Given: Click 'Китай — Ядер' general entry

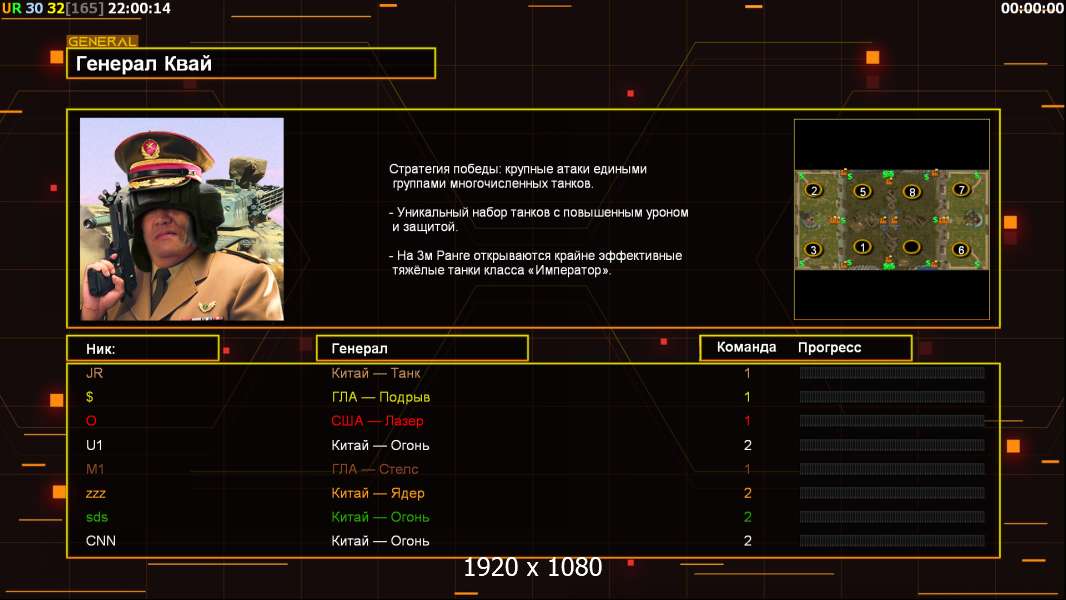Looking at the screenshot, I should pyautogui.click(x=378, y=493).
